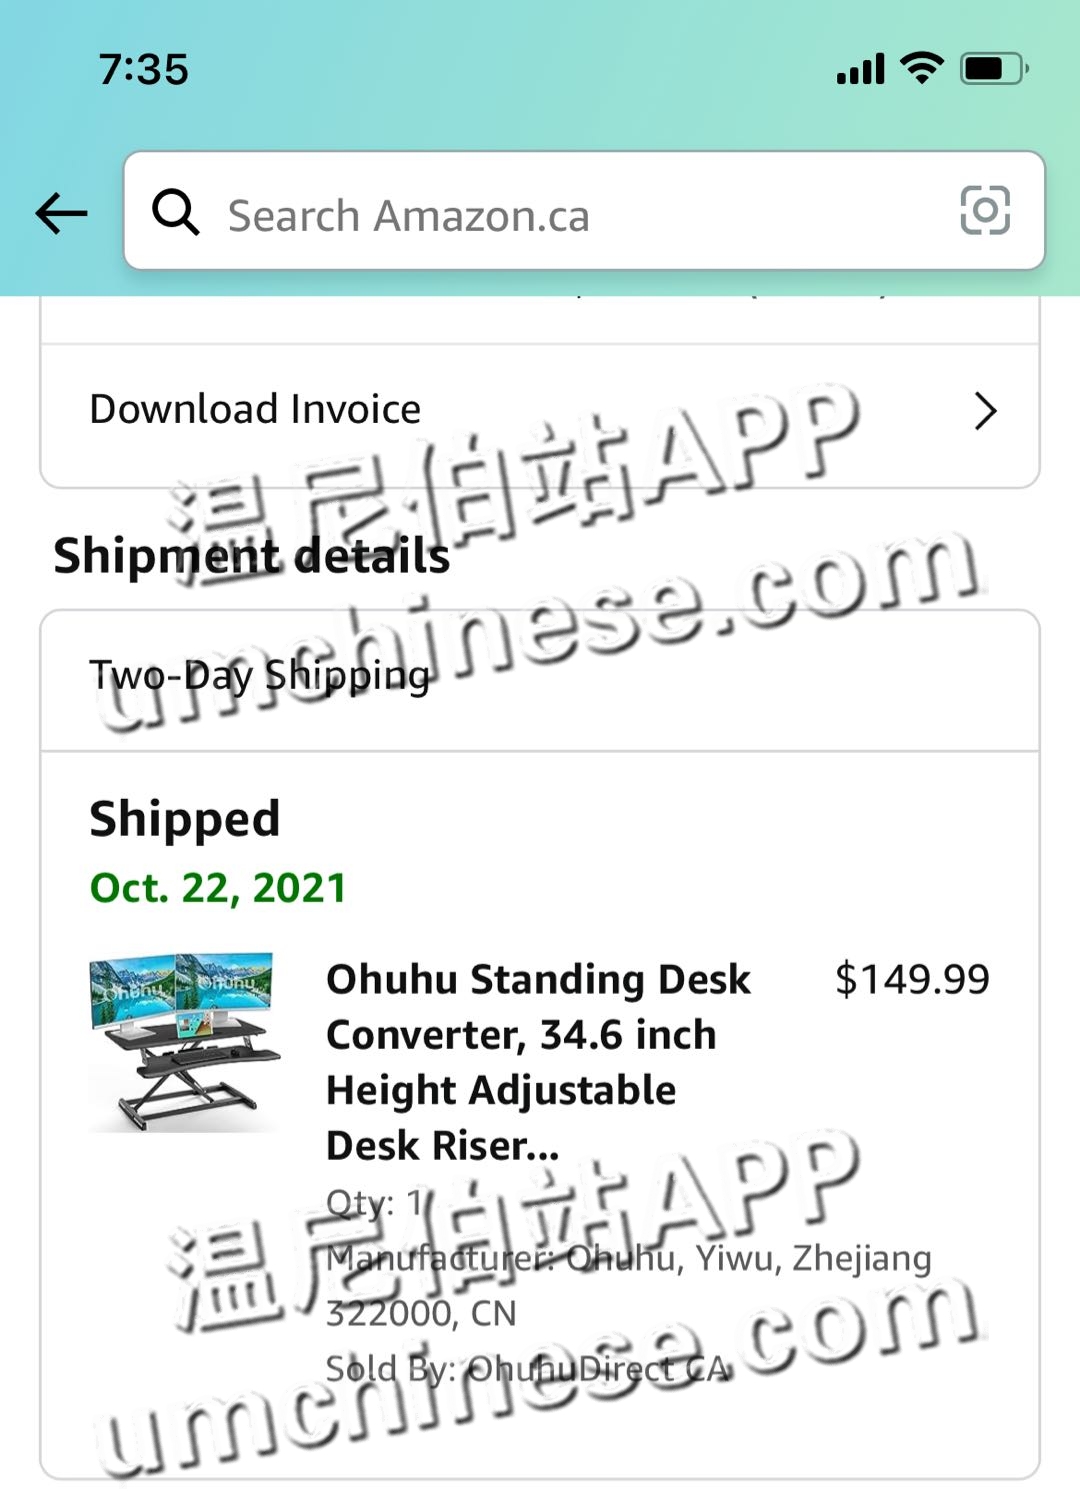Open the Download Invoice option
Screen dimensions: 1080x1495
click(x=255, y=409)
